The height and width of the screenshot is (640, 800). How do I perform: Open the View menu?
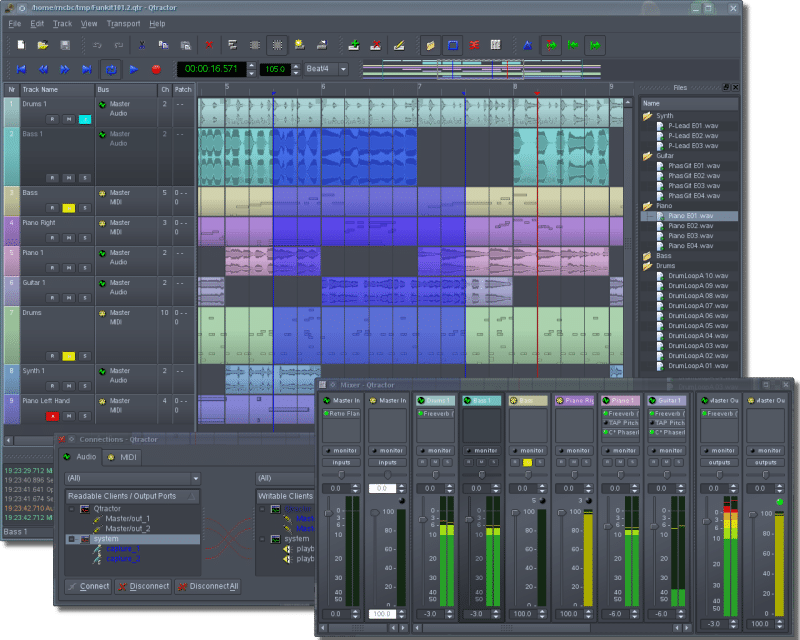pos(89,23)
